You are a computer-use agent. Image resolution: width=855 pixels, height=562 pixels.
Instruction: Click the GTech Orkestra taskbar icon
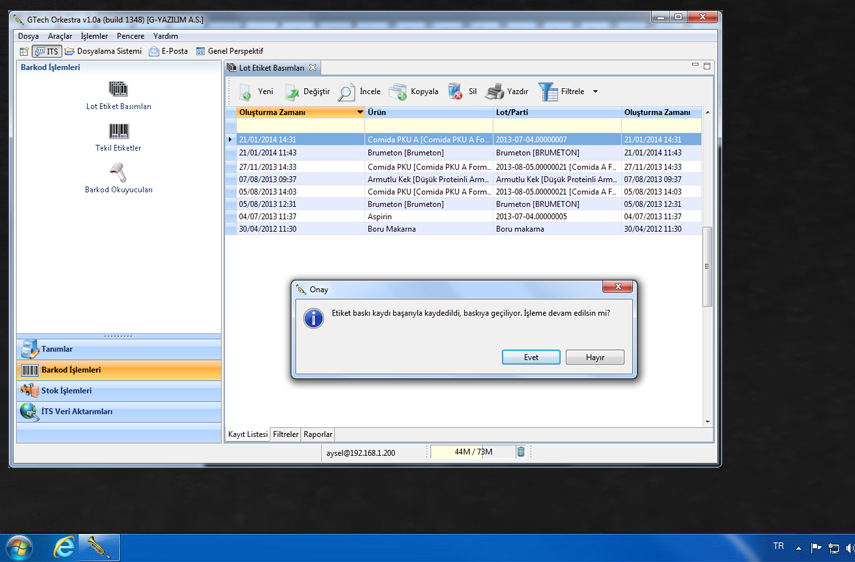pyautogui.click(x=99, y=547)
